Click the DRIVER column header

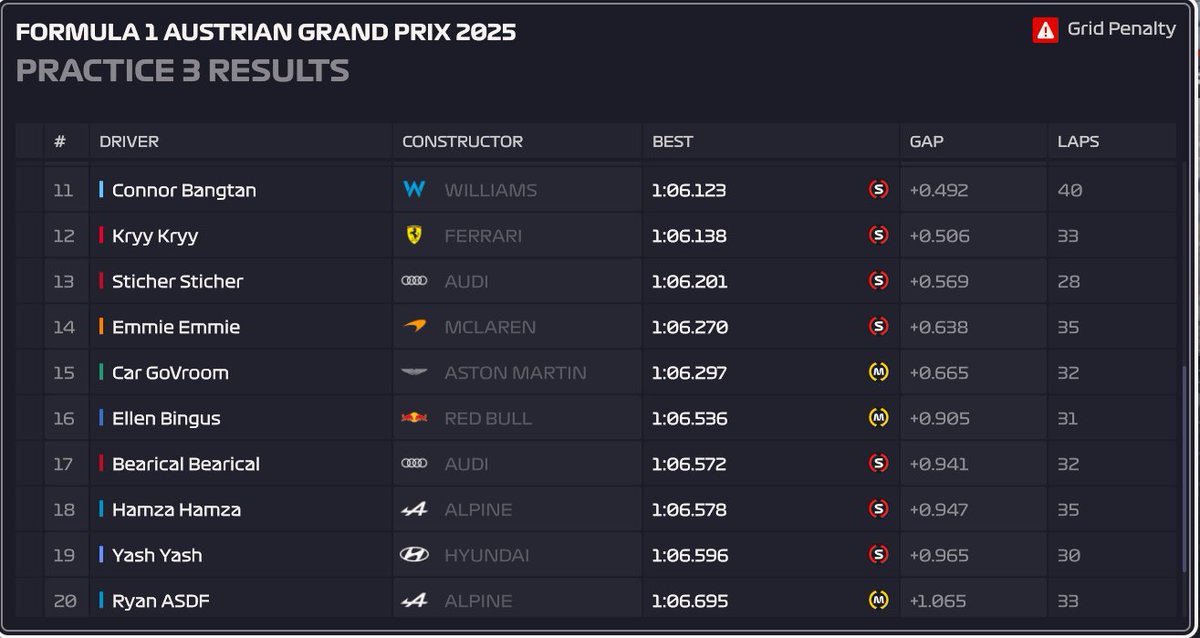point(129,142)
